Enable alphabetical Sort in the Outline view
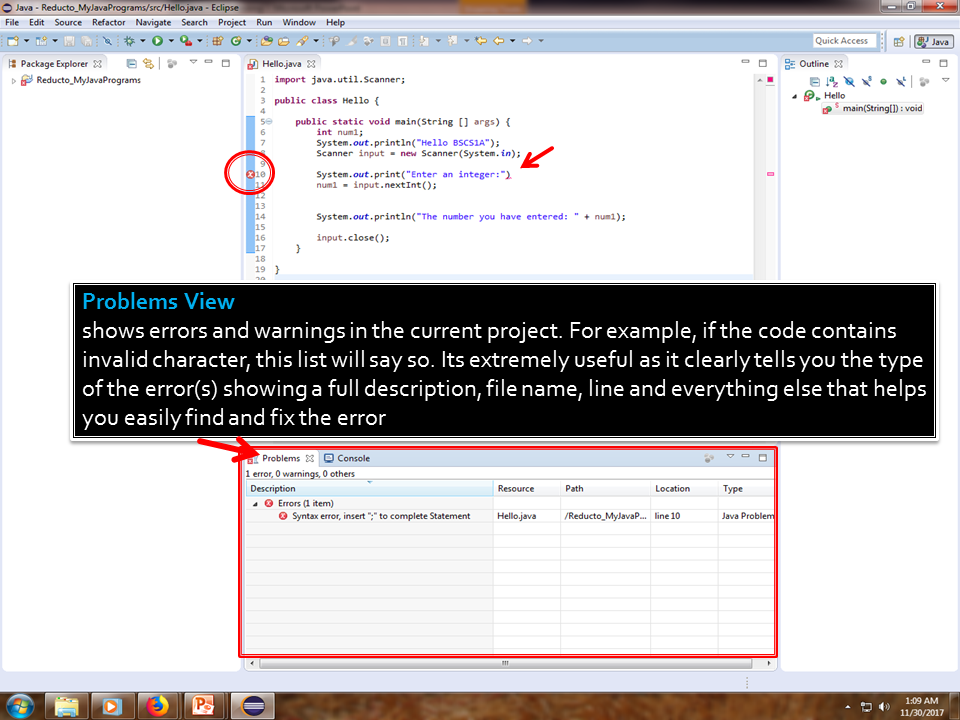The width and height of the screenshot is (960, 720). coord(829,81)
